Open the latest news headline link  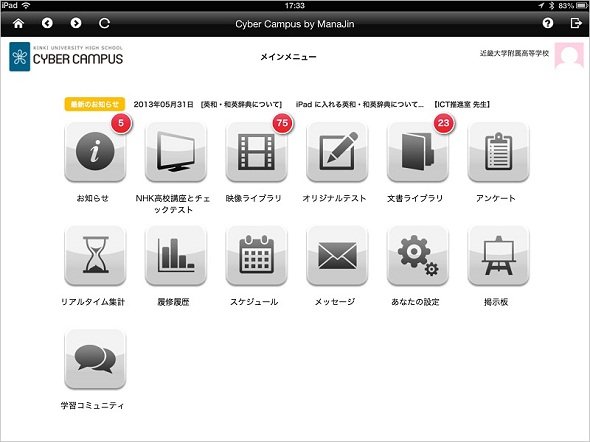pyautogui.click(x=312, y=104)
